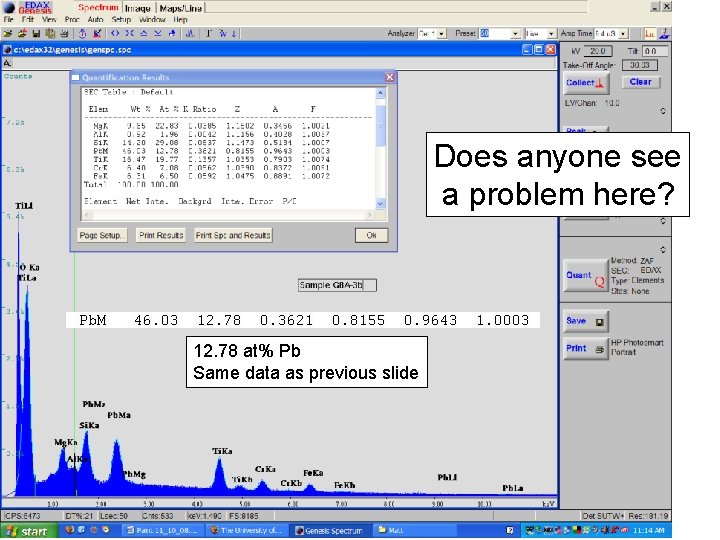
Task: Click the blue anchor-like toolbar icon
Action: tap(82, 34)
